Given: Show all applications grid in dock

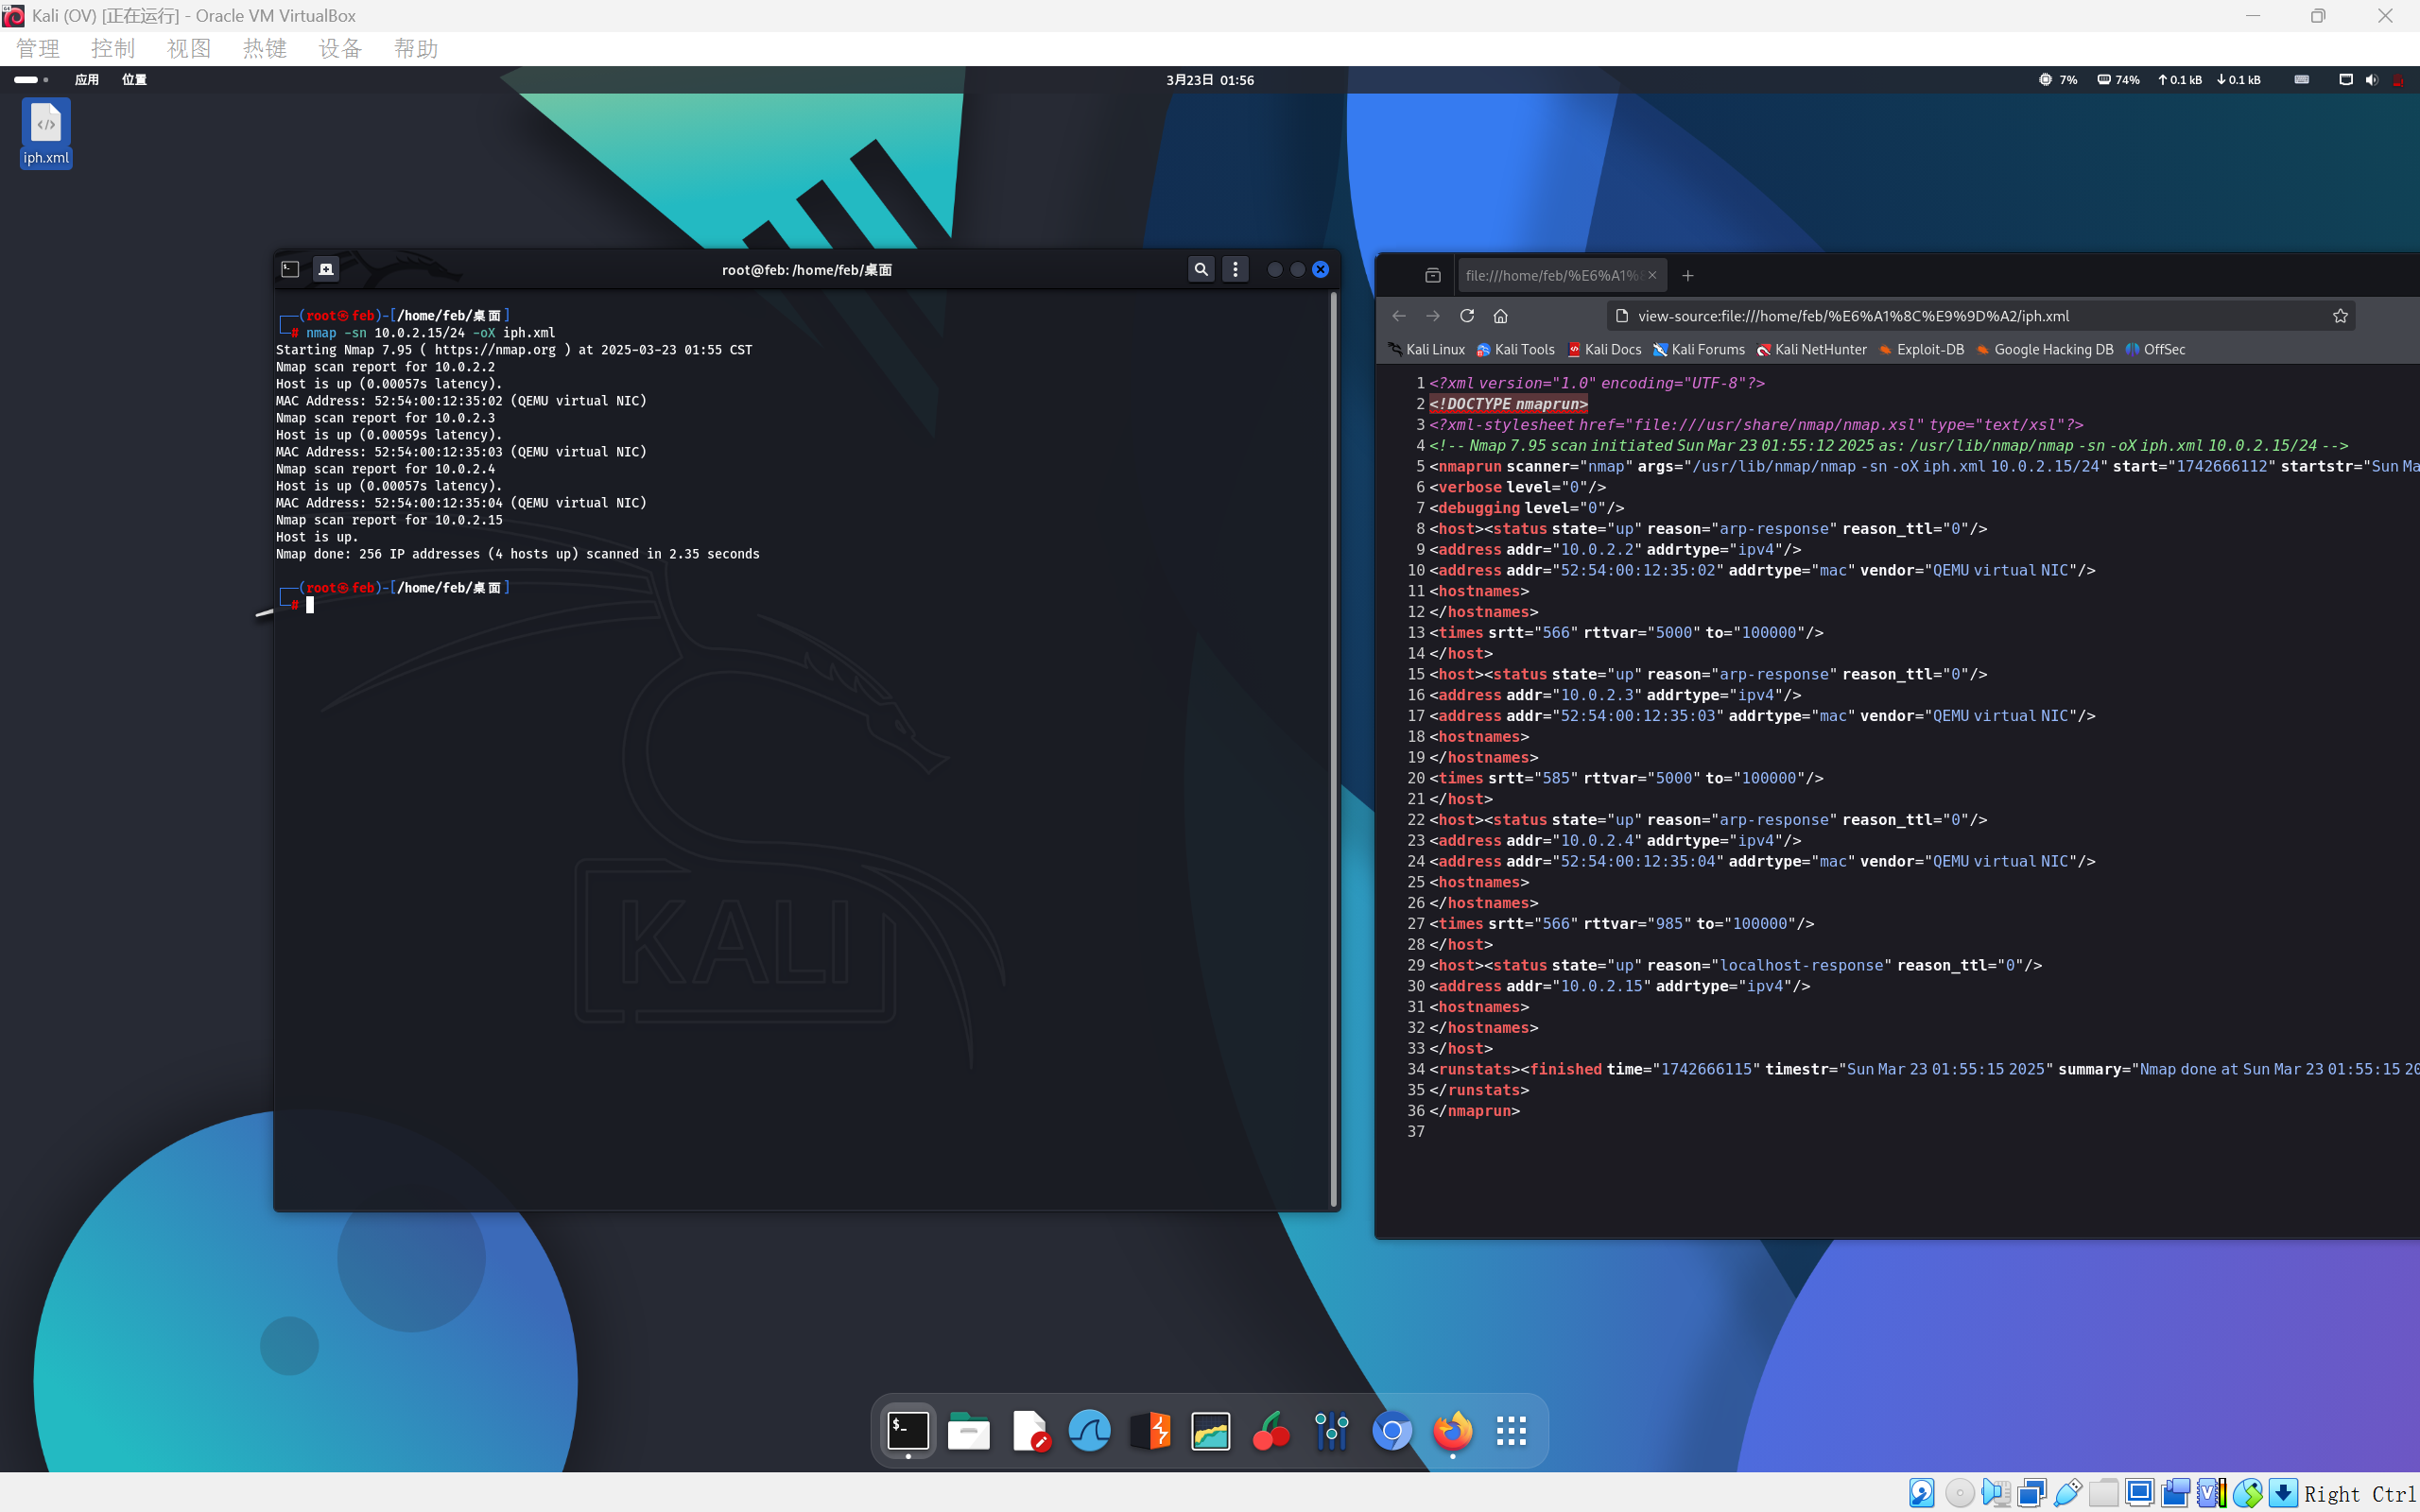Looking at the screenshot, I should tap(1511, 1431).
